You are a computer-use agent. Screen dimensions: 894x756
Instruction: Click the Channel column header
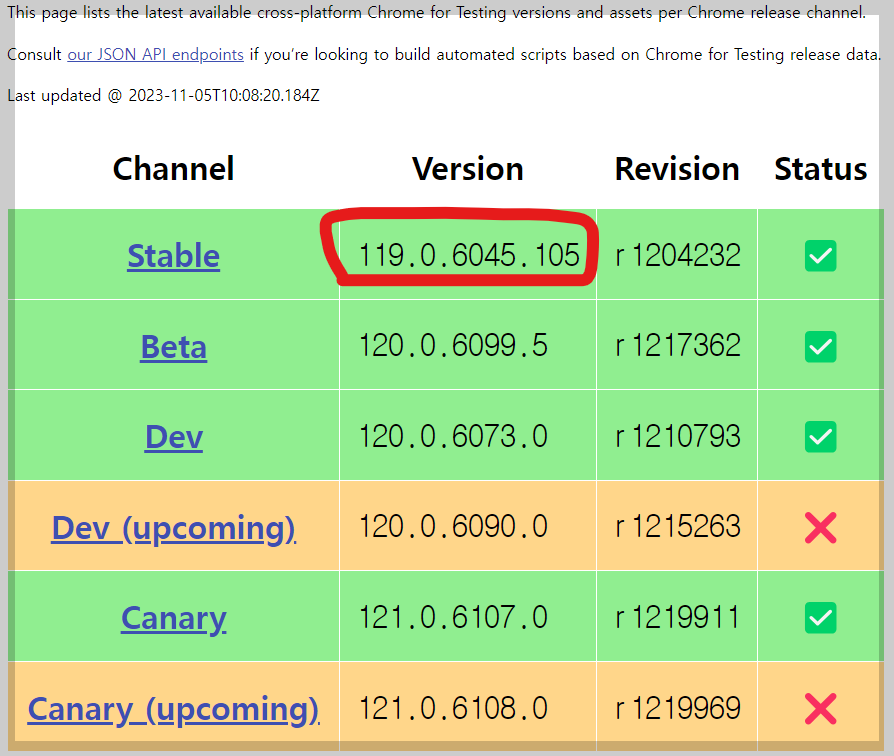click(x=173, y=169)
